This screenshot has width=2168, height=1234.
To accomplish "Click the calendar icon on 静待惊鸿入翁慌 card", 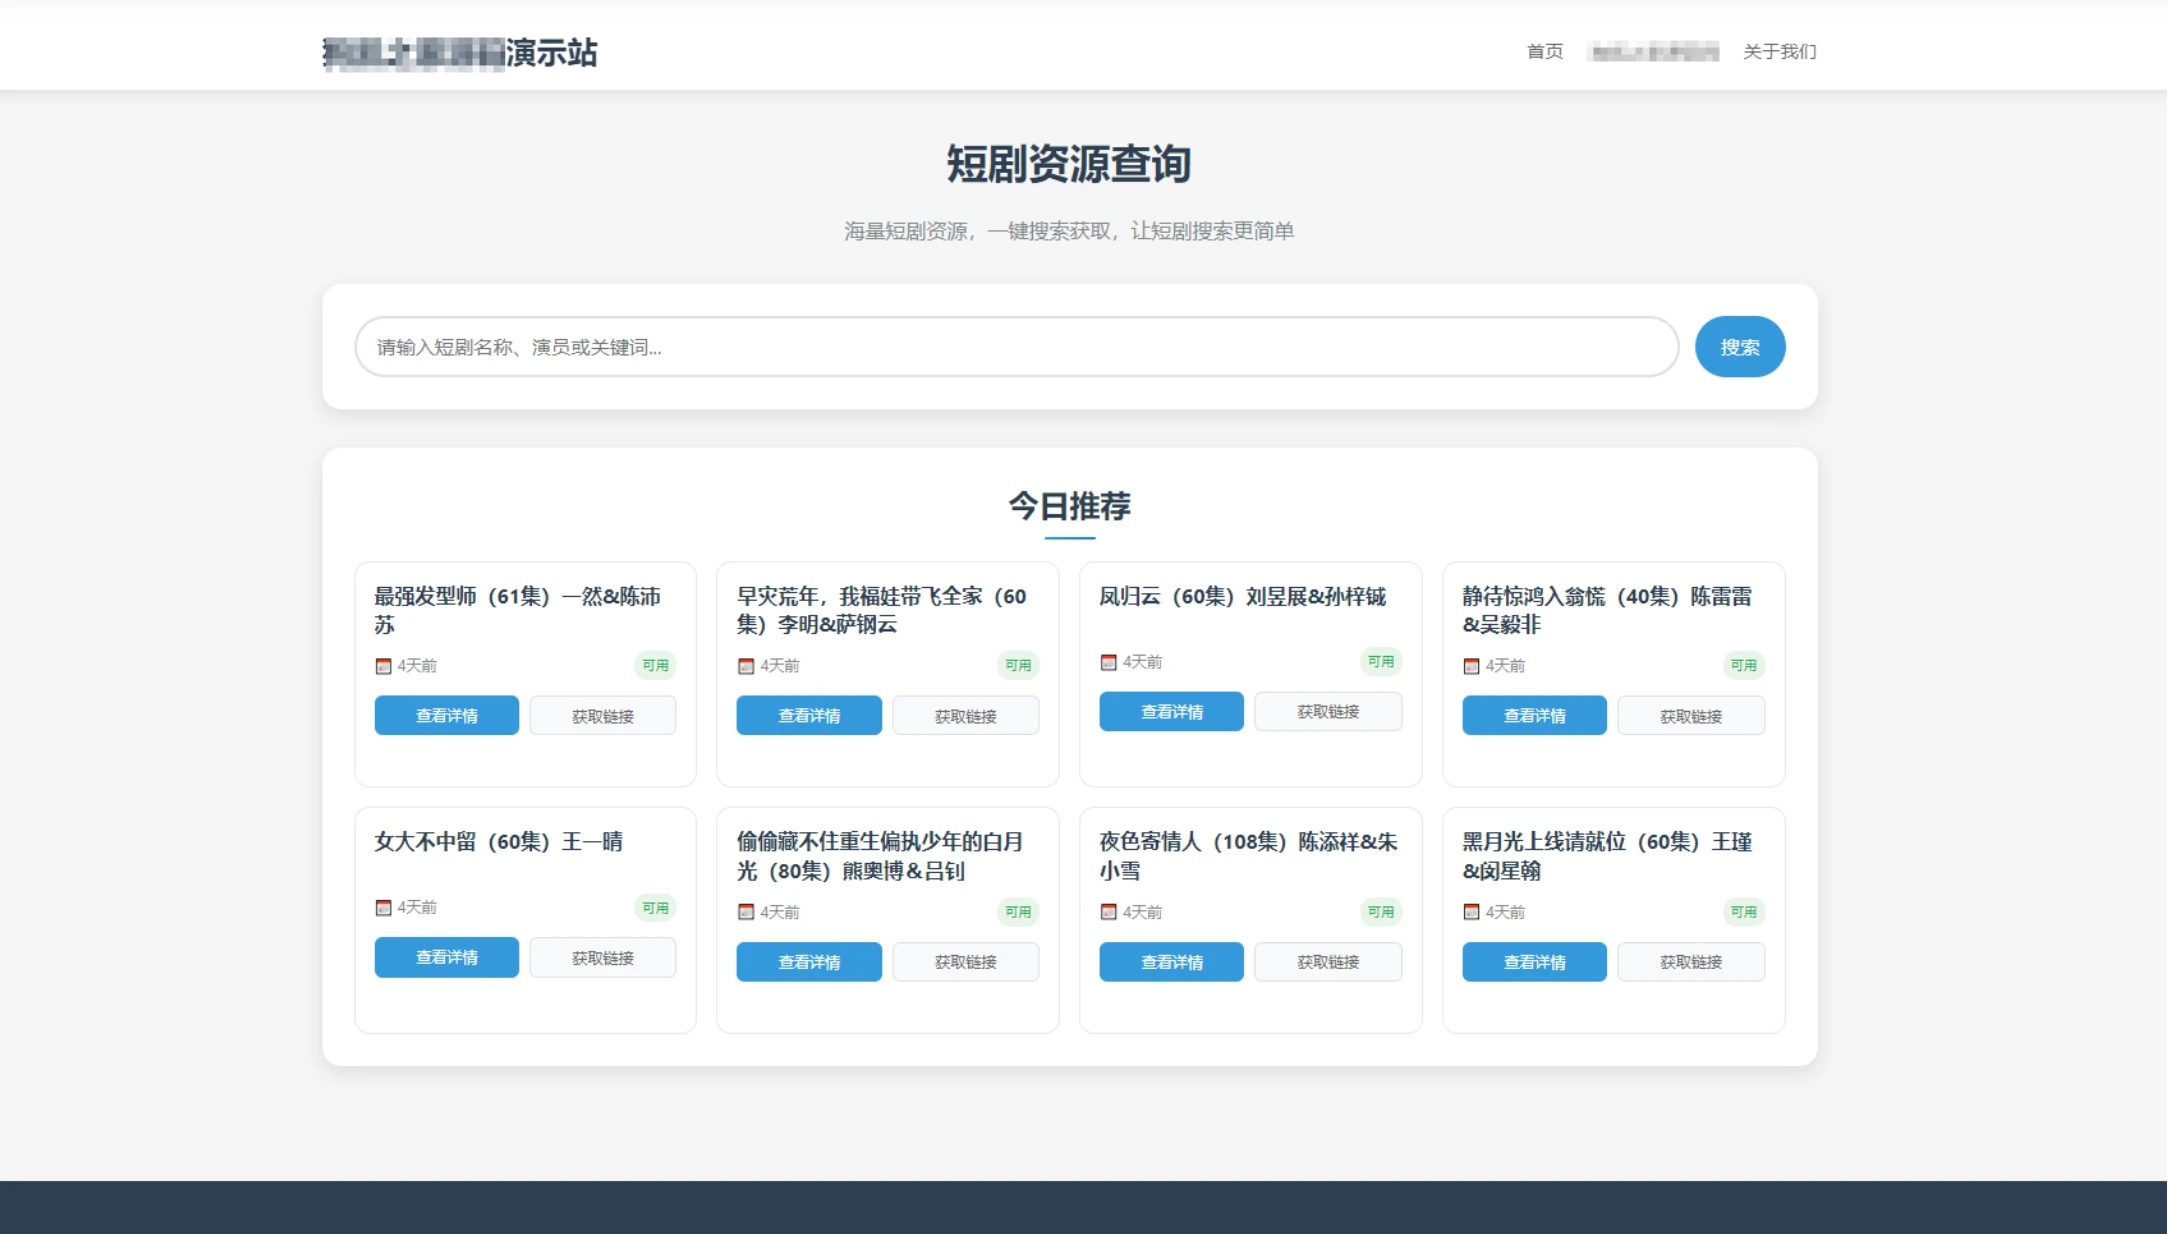I will [1471, 666].
